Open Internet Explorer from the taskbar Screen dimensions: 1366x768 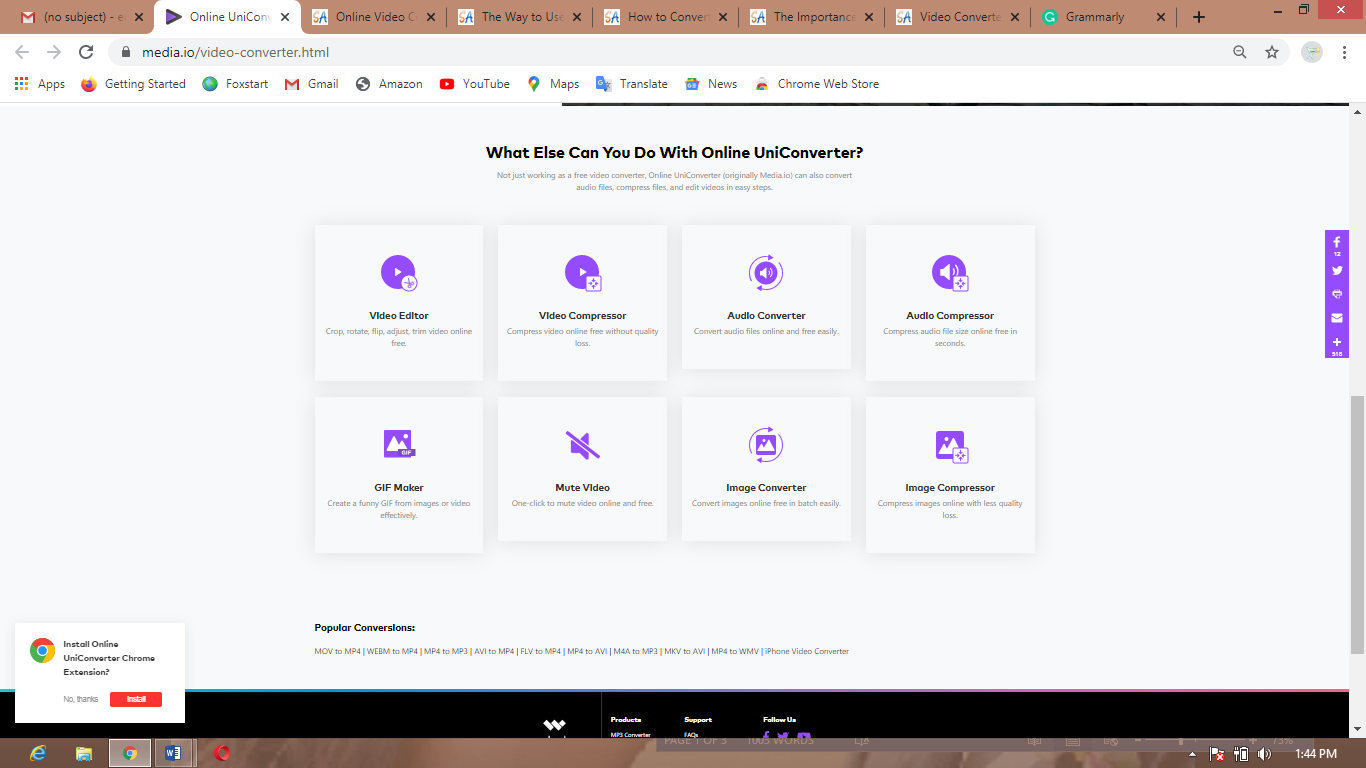(39, 753)
